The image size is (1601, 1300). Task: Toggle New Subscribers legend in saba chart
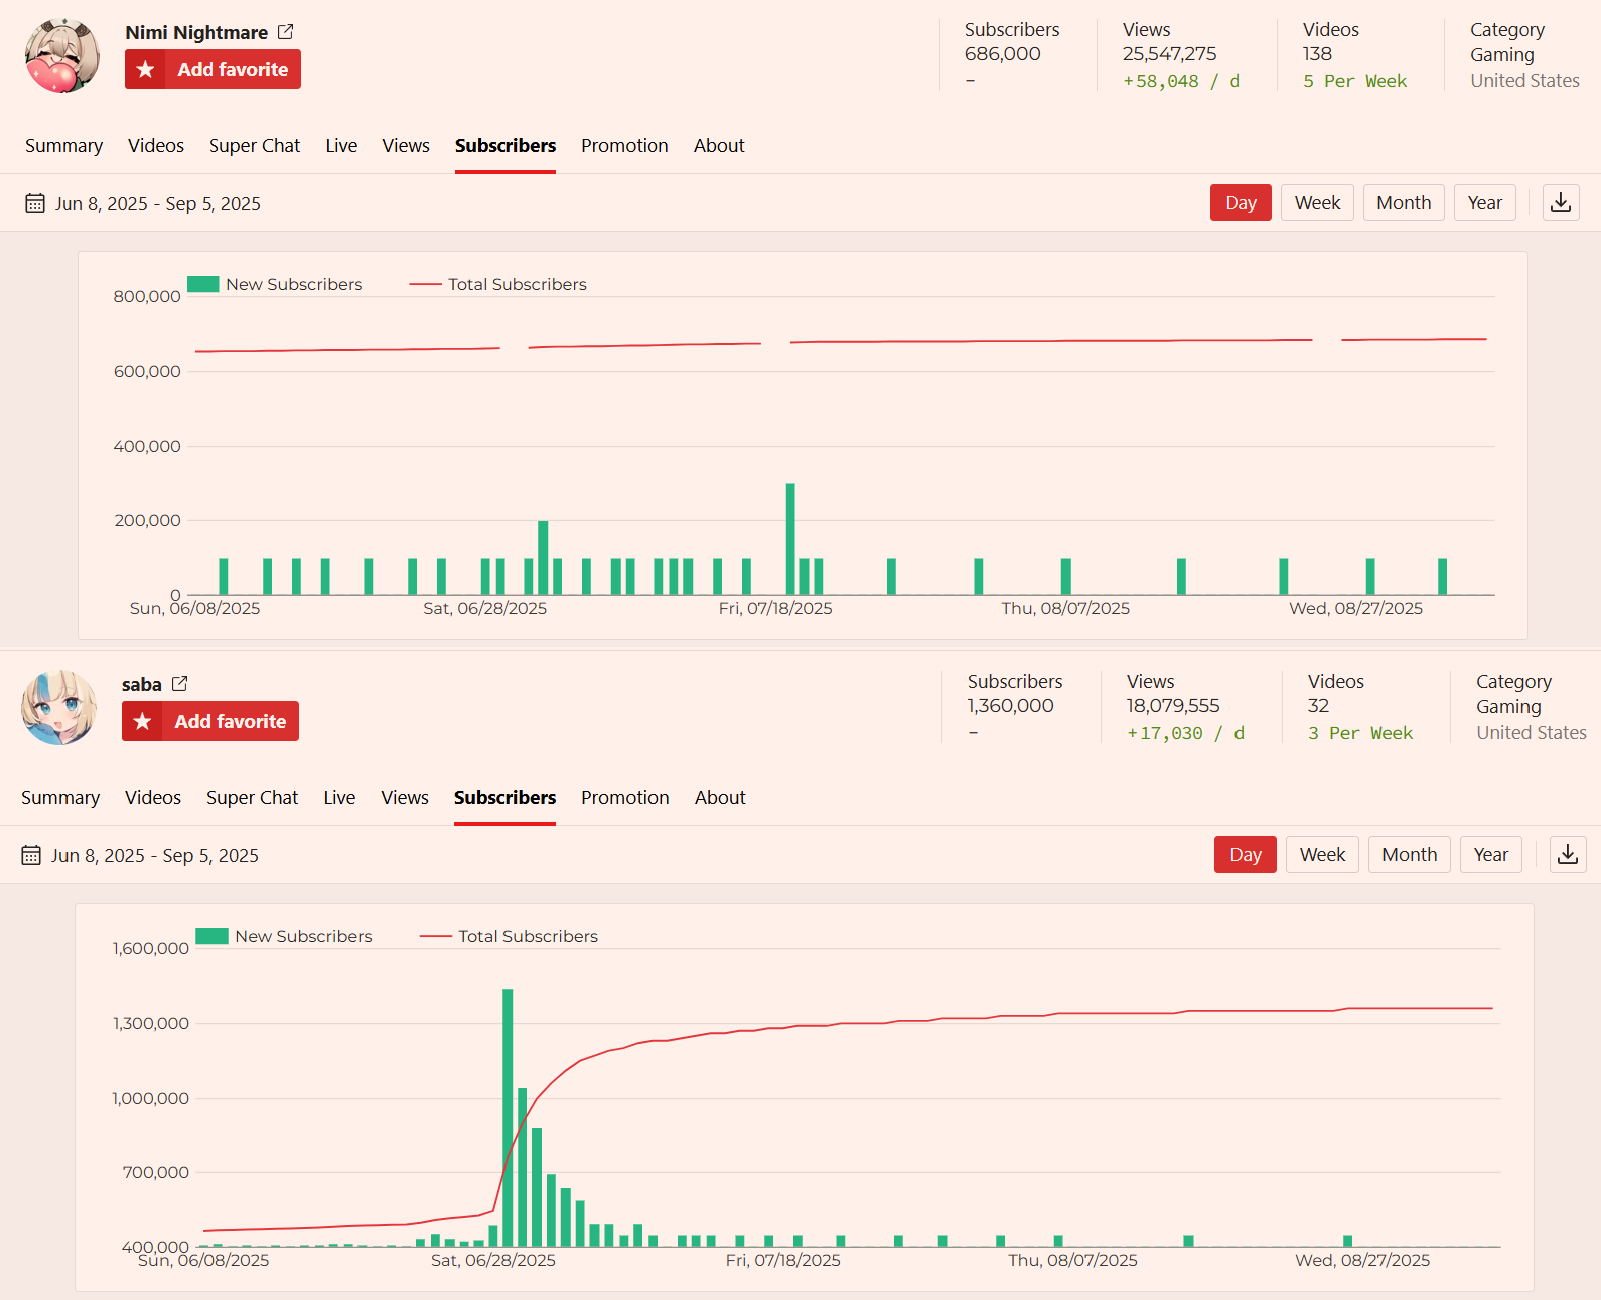[x=284, y=936]
